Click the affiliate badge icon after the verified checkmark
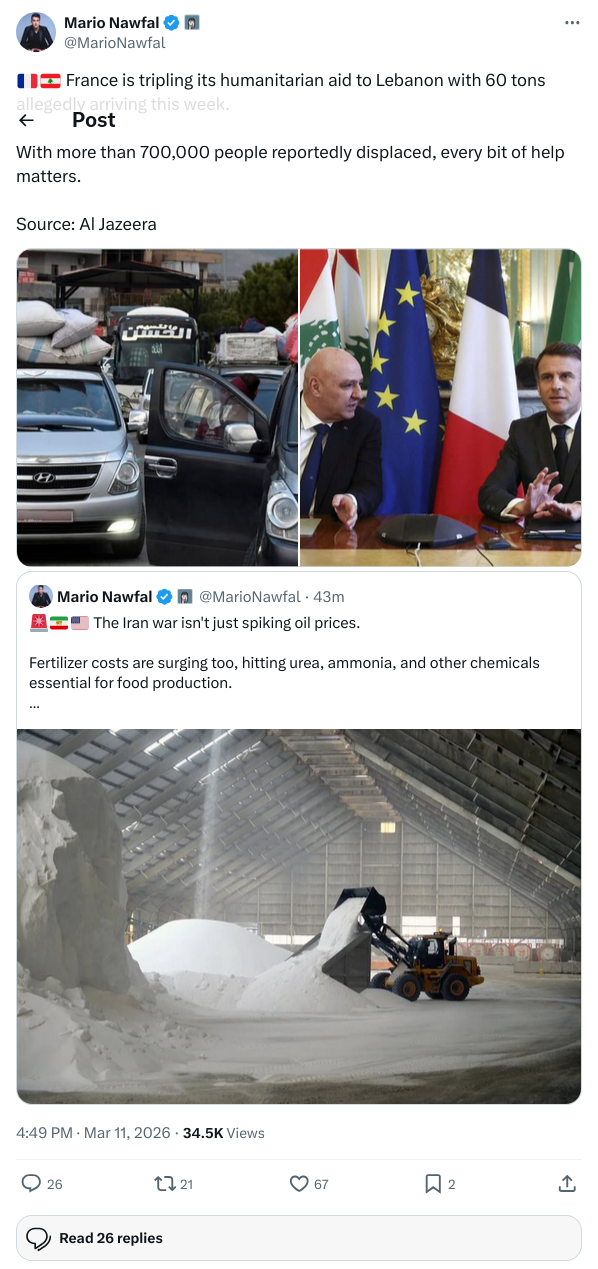The image size is (598, 1269). pos(192,22)
